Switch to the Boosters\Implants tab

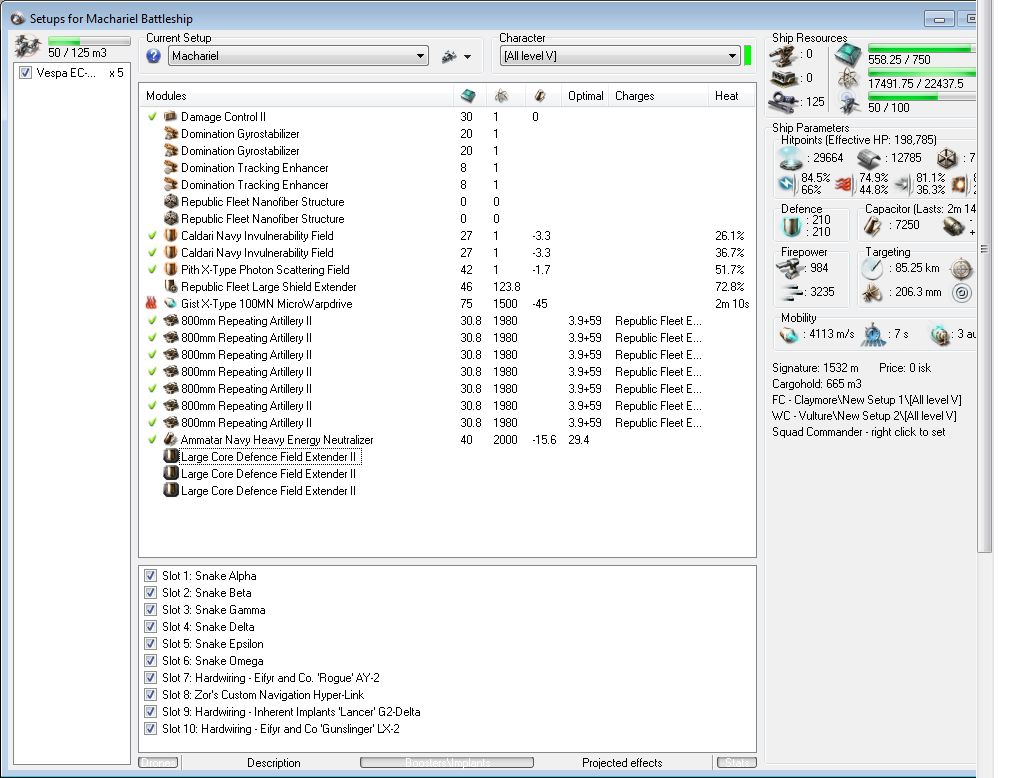(x=447, y=763)
